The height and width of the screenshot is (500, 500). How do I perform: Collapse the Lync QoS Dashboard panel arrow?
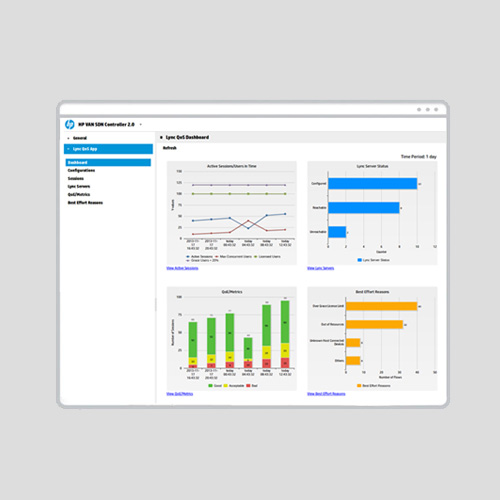pyautogui.click(x=161, y=137)
